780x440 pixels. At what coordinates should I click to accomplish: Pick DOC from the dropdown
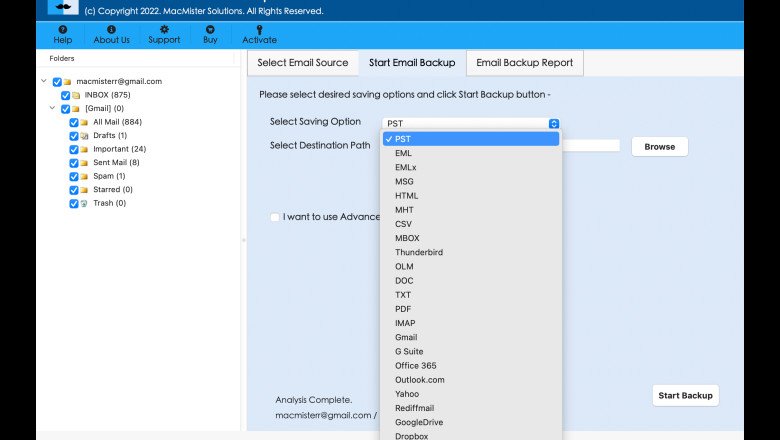pos(471,281)
